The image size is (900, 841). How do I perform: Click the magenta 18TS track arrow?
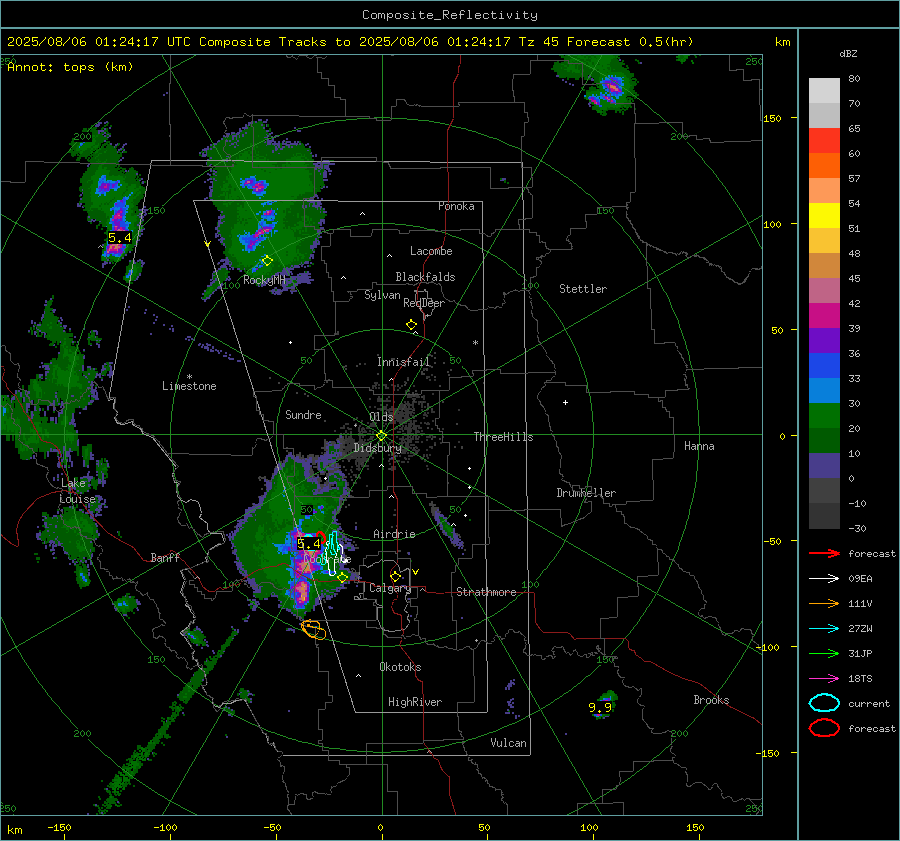[824, 679]
